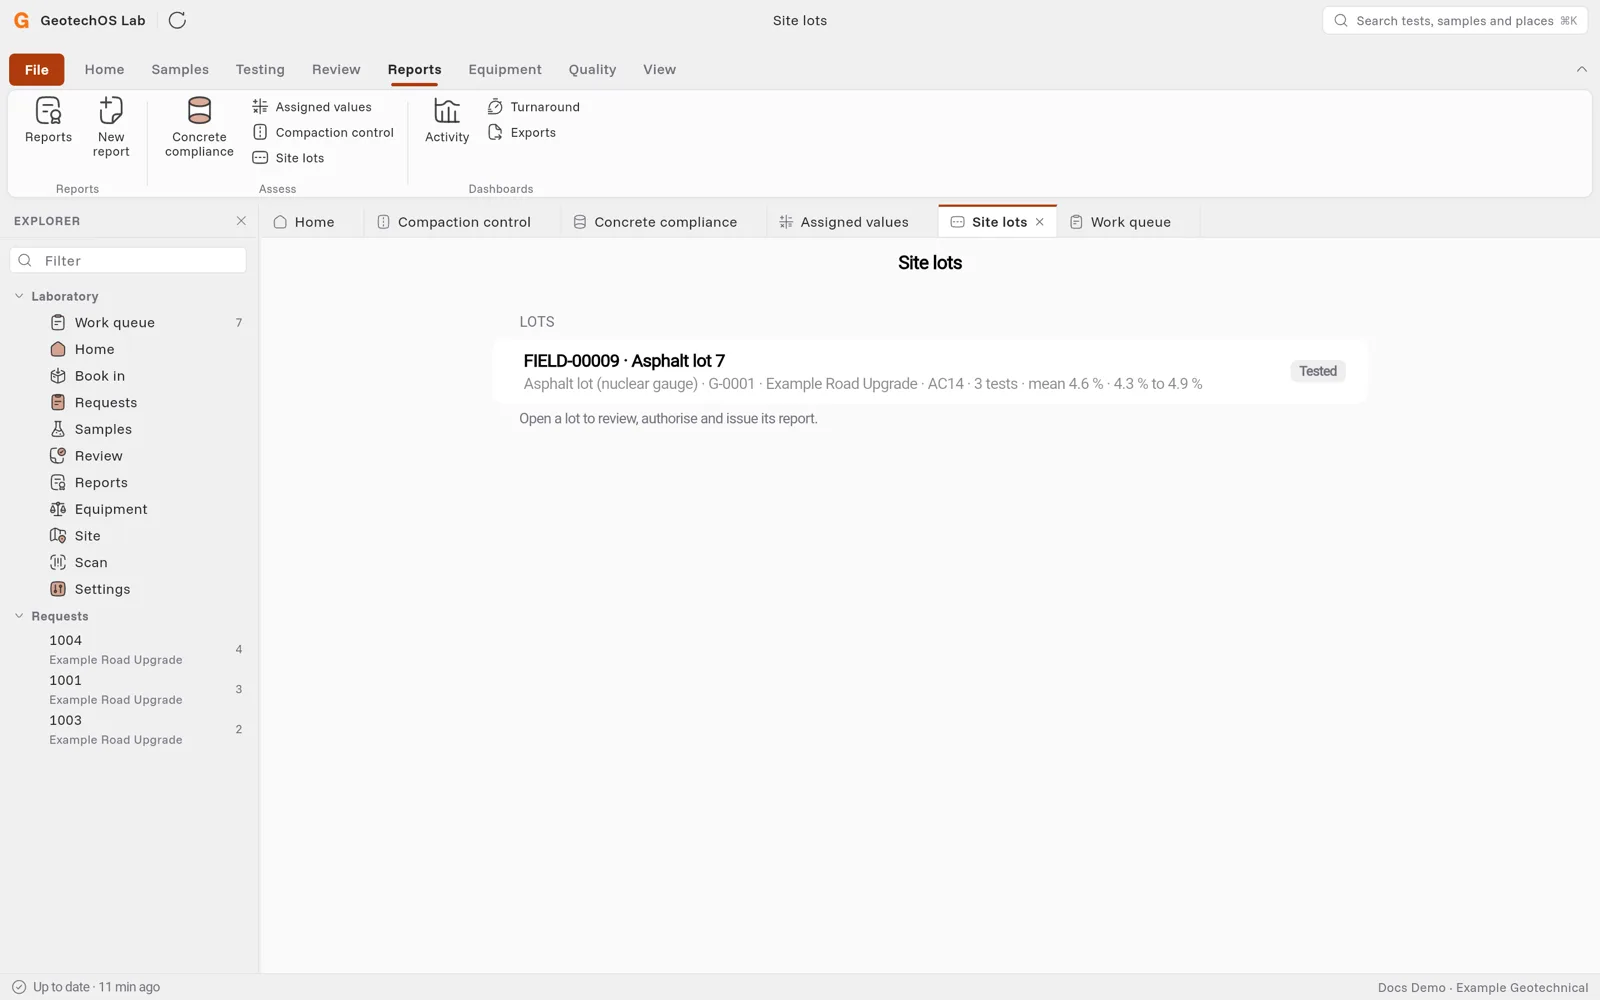Open Home in the Explorer sidebar
Screen dimensions: 1600x1000
[129, 349]
